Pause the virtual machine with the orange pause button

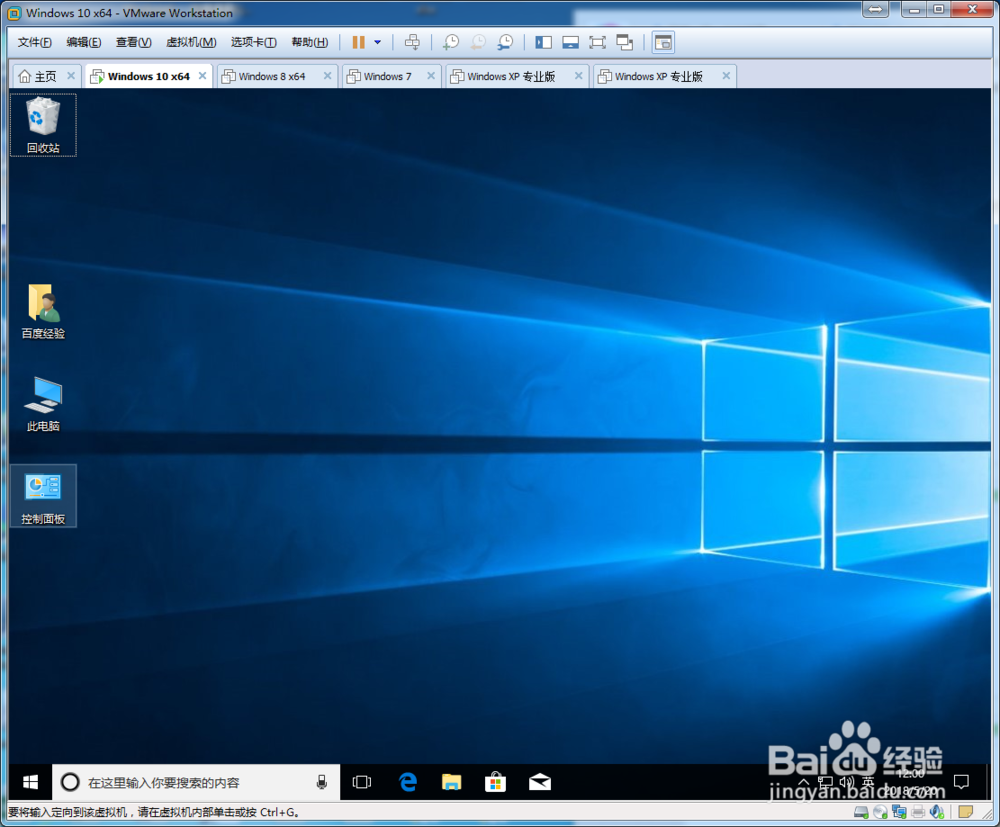pyautogui.click(x=358, y=42)
